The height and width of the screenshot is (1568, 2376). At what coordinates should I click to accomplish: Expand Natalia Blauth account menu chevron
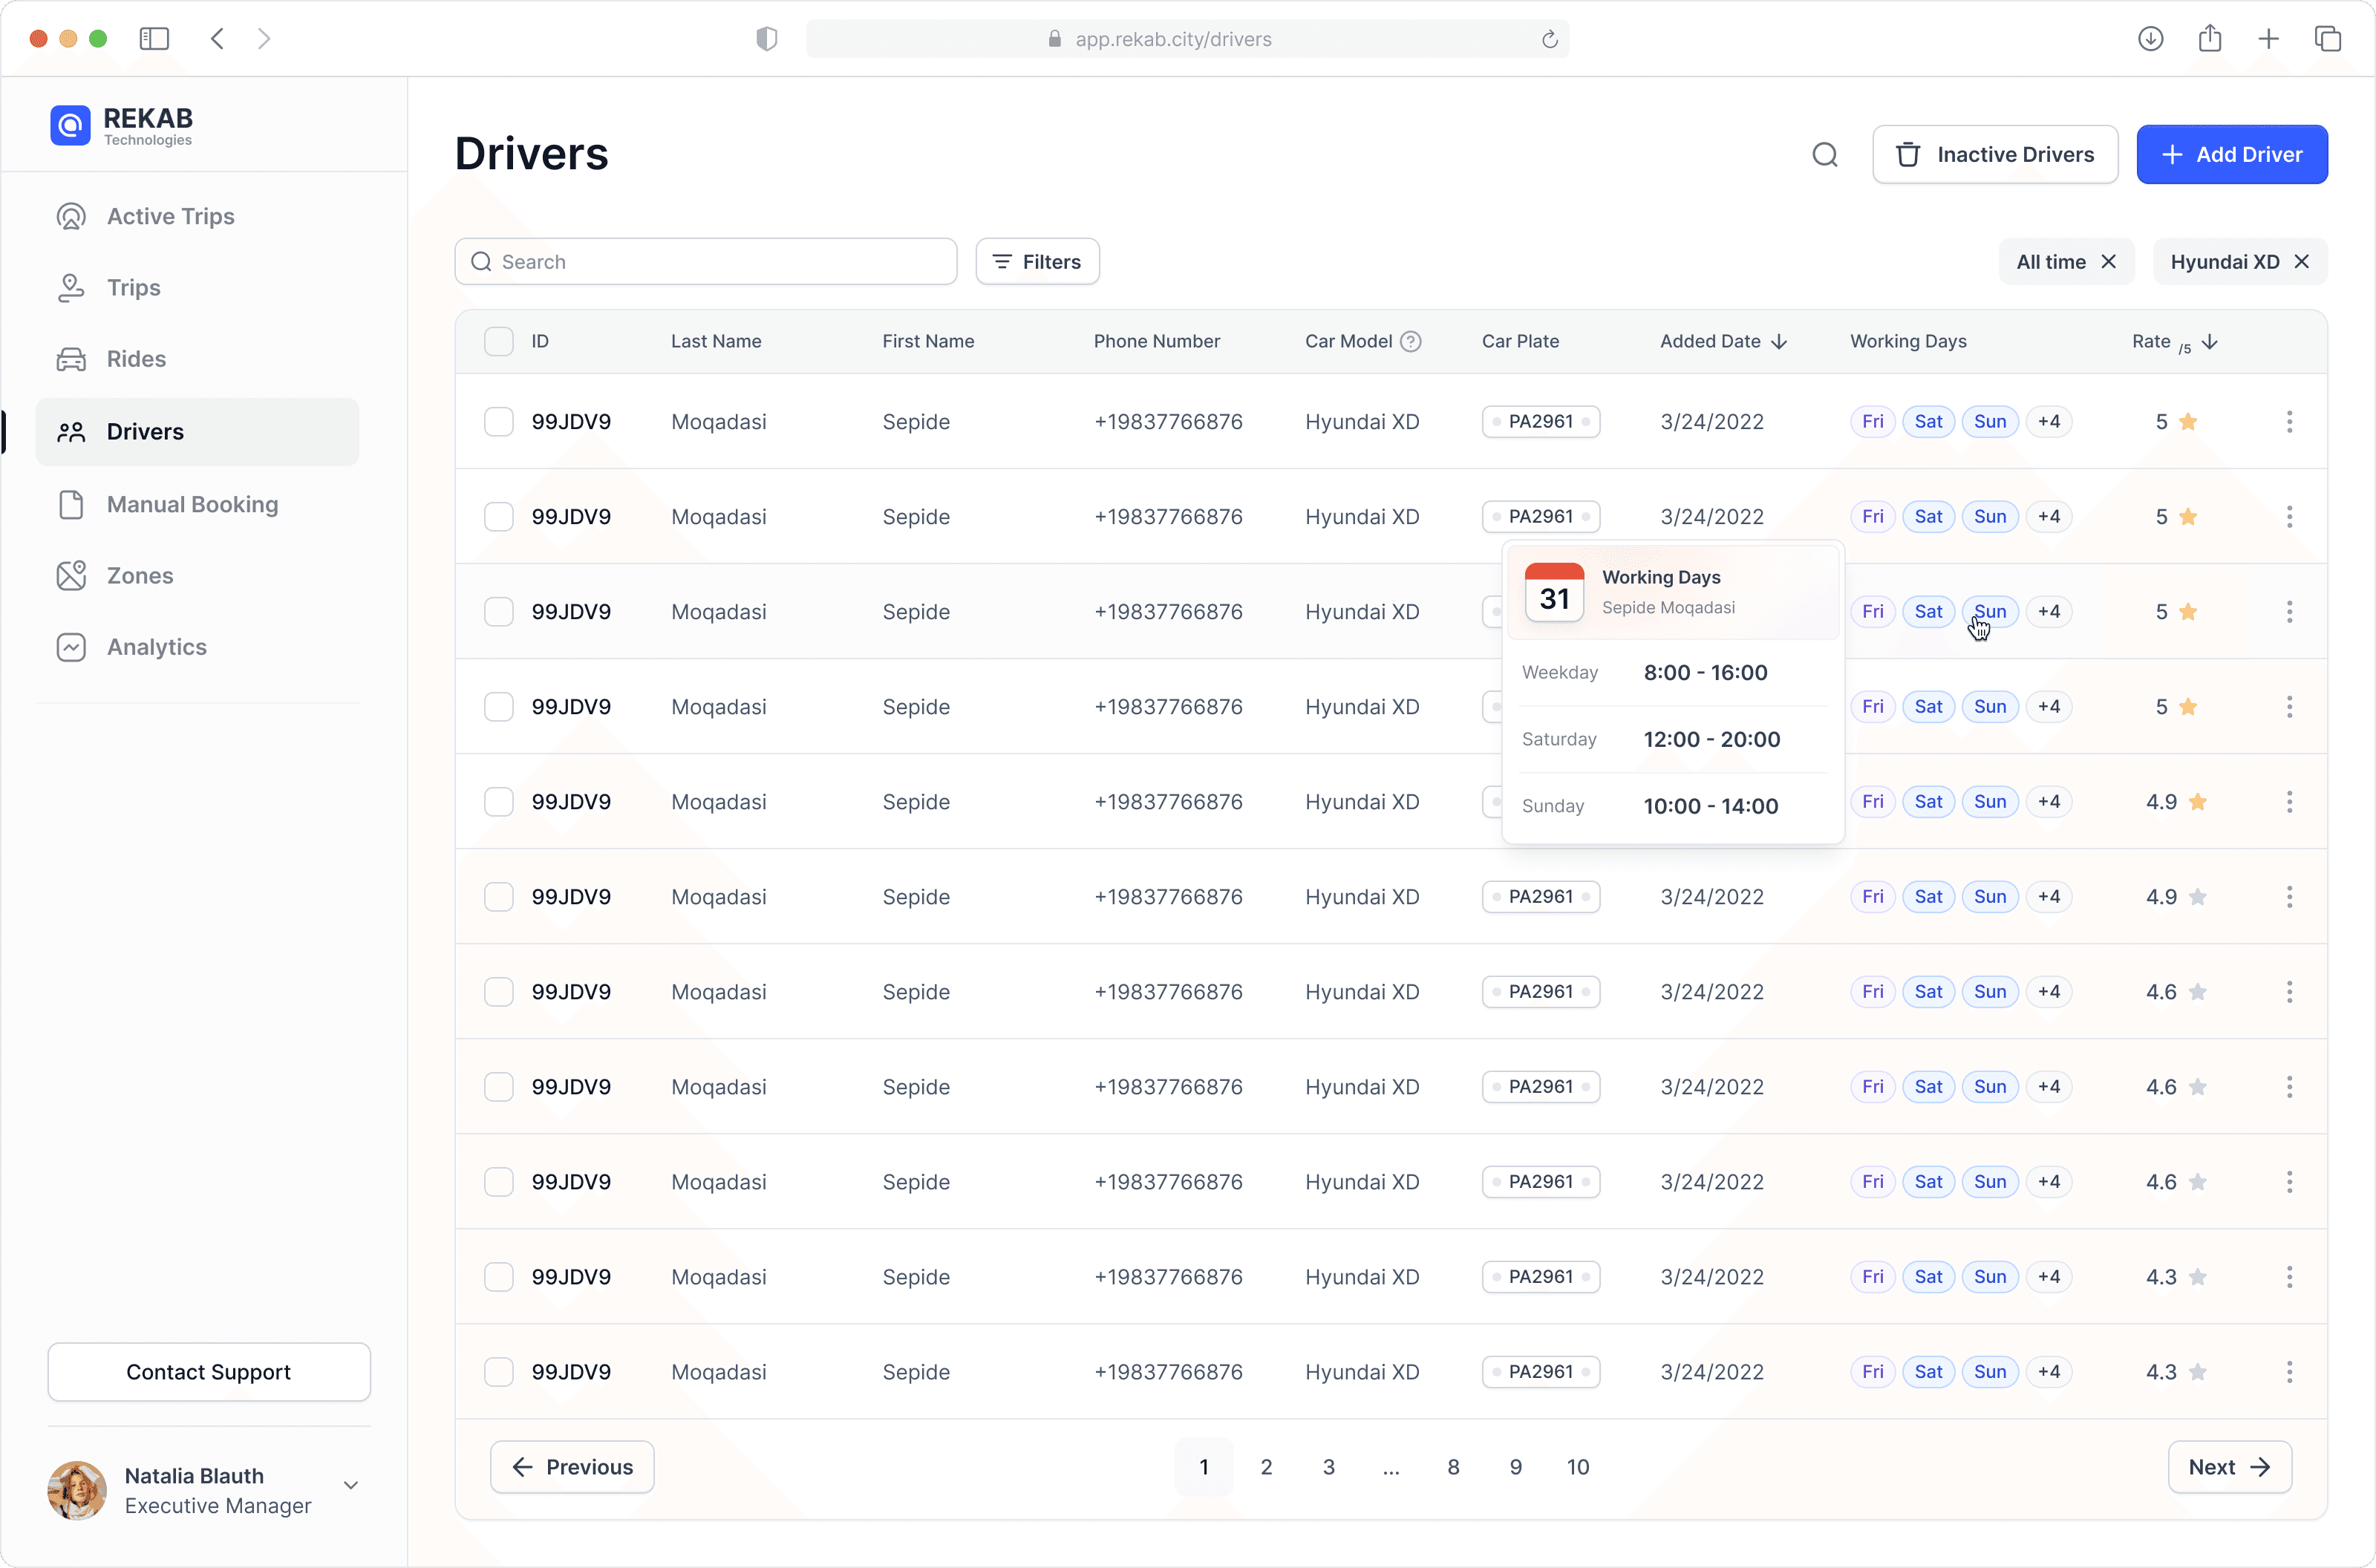click(351, 1485)
